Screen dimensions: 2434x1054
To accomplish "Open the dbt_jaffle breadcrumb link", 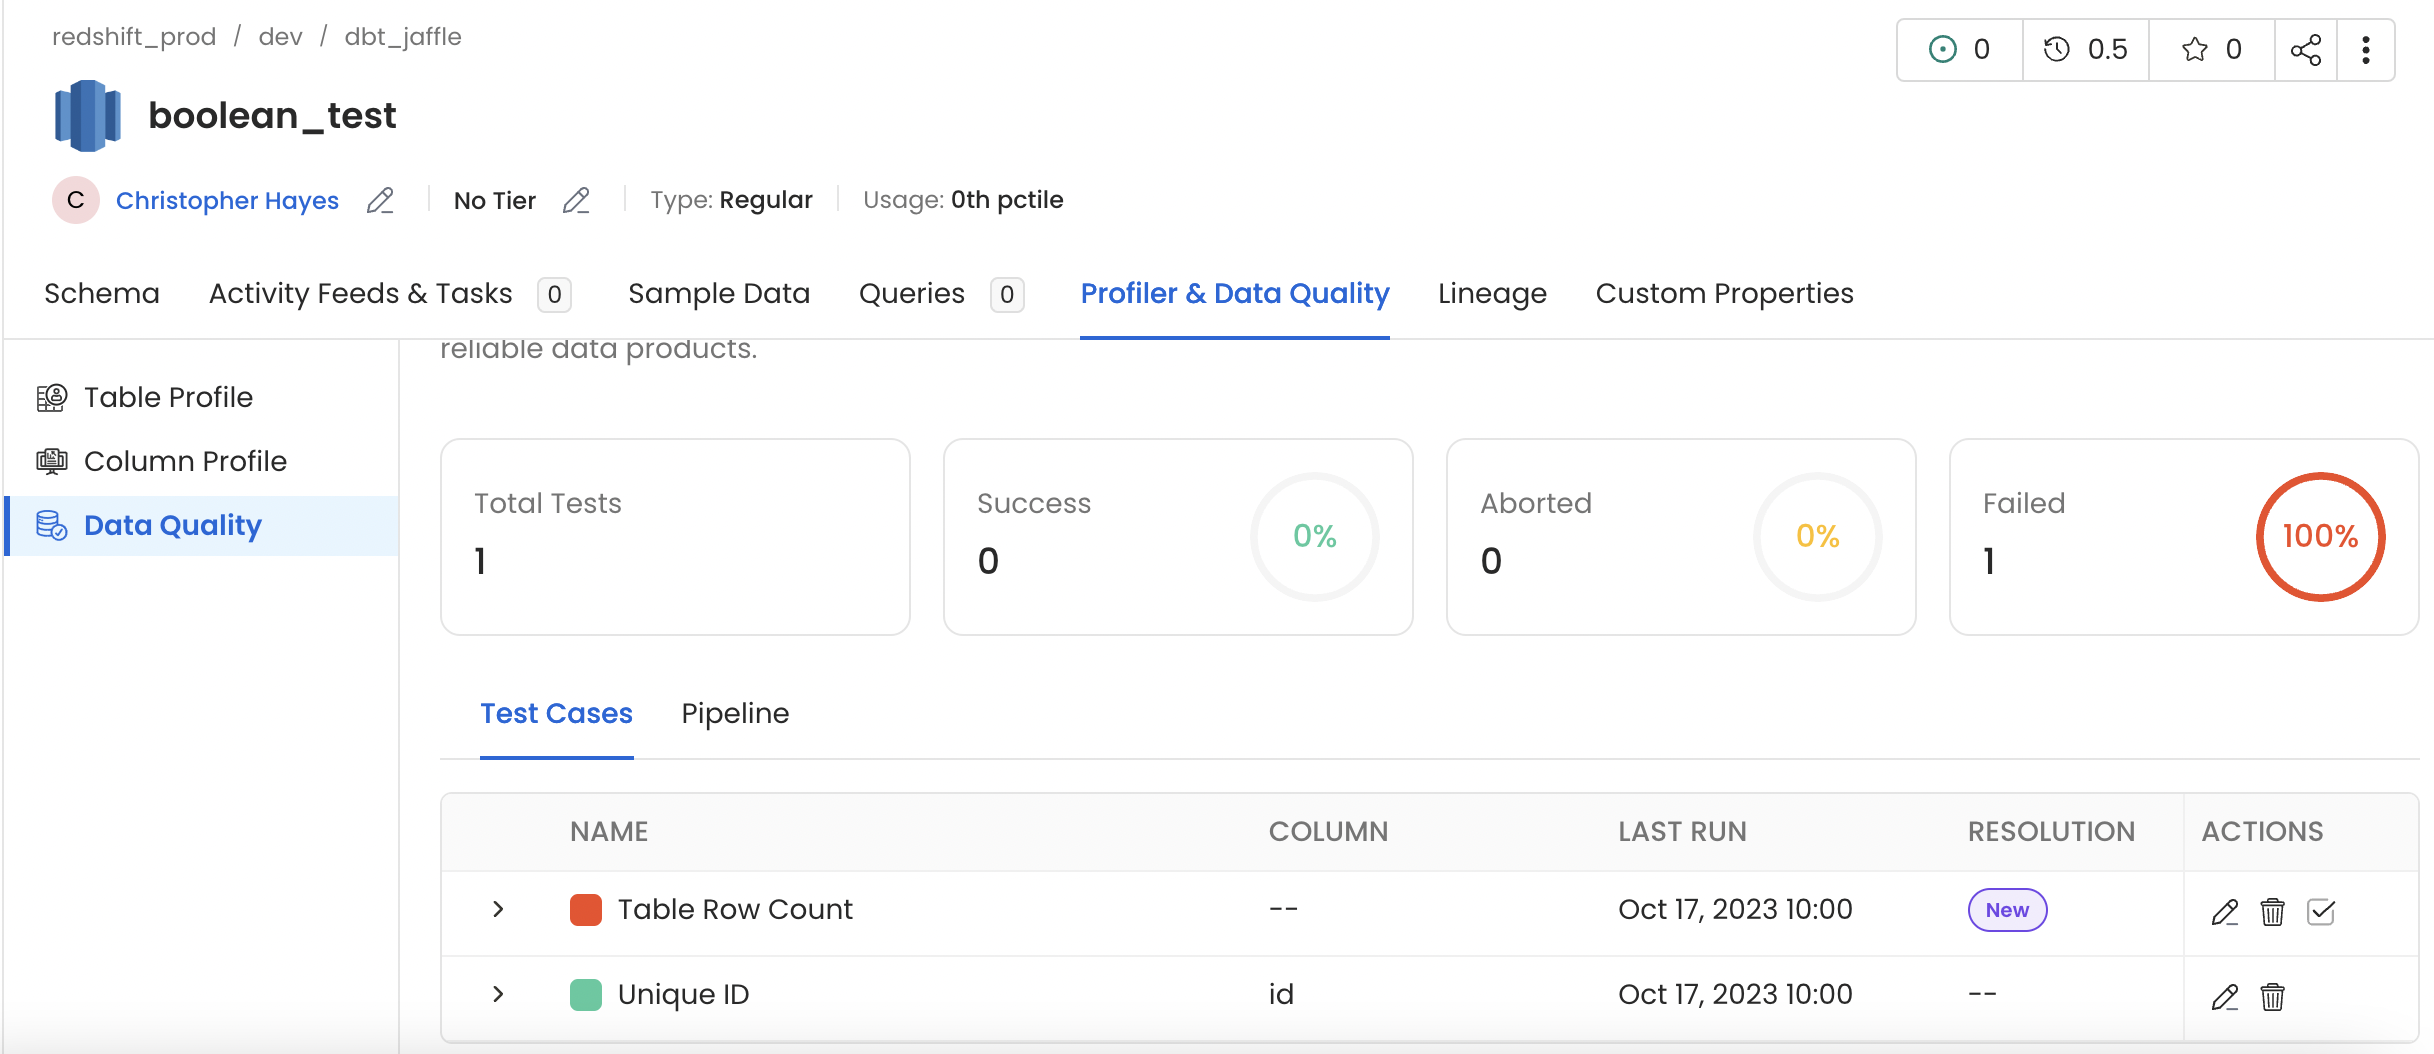I will [x=403, y=36].
